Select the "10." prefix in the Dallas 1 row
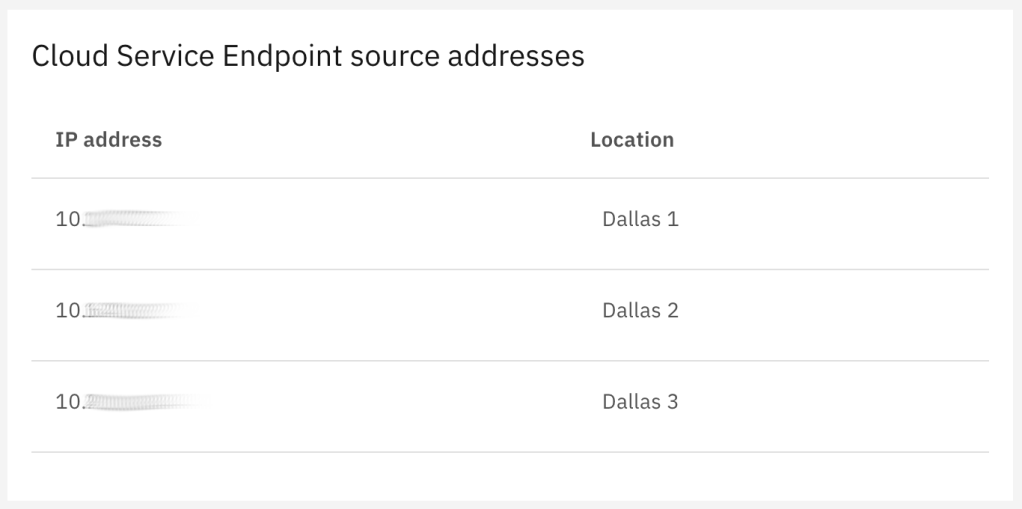Image resolution: width=1022 pixels, height=509 pixels. pos(69,219)
